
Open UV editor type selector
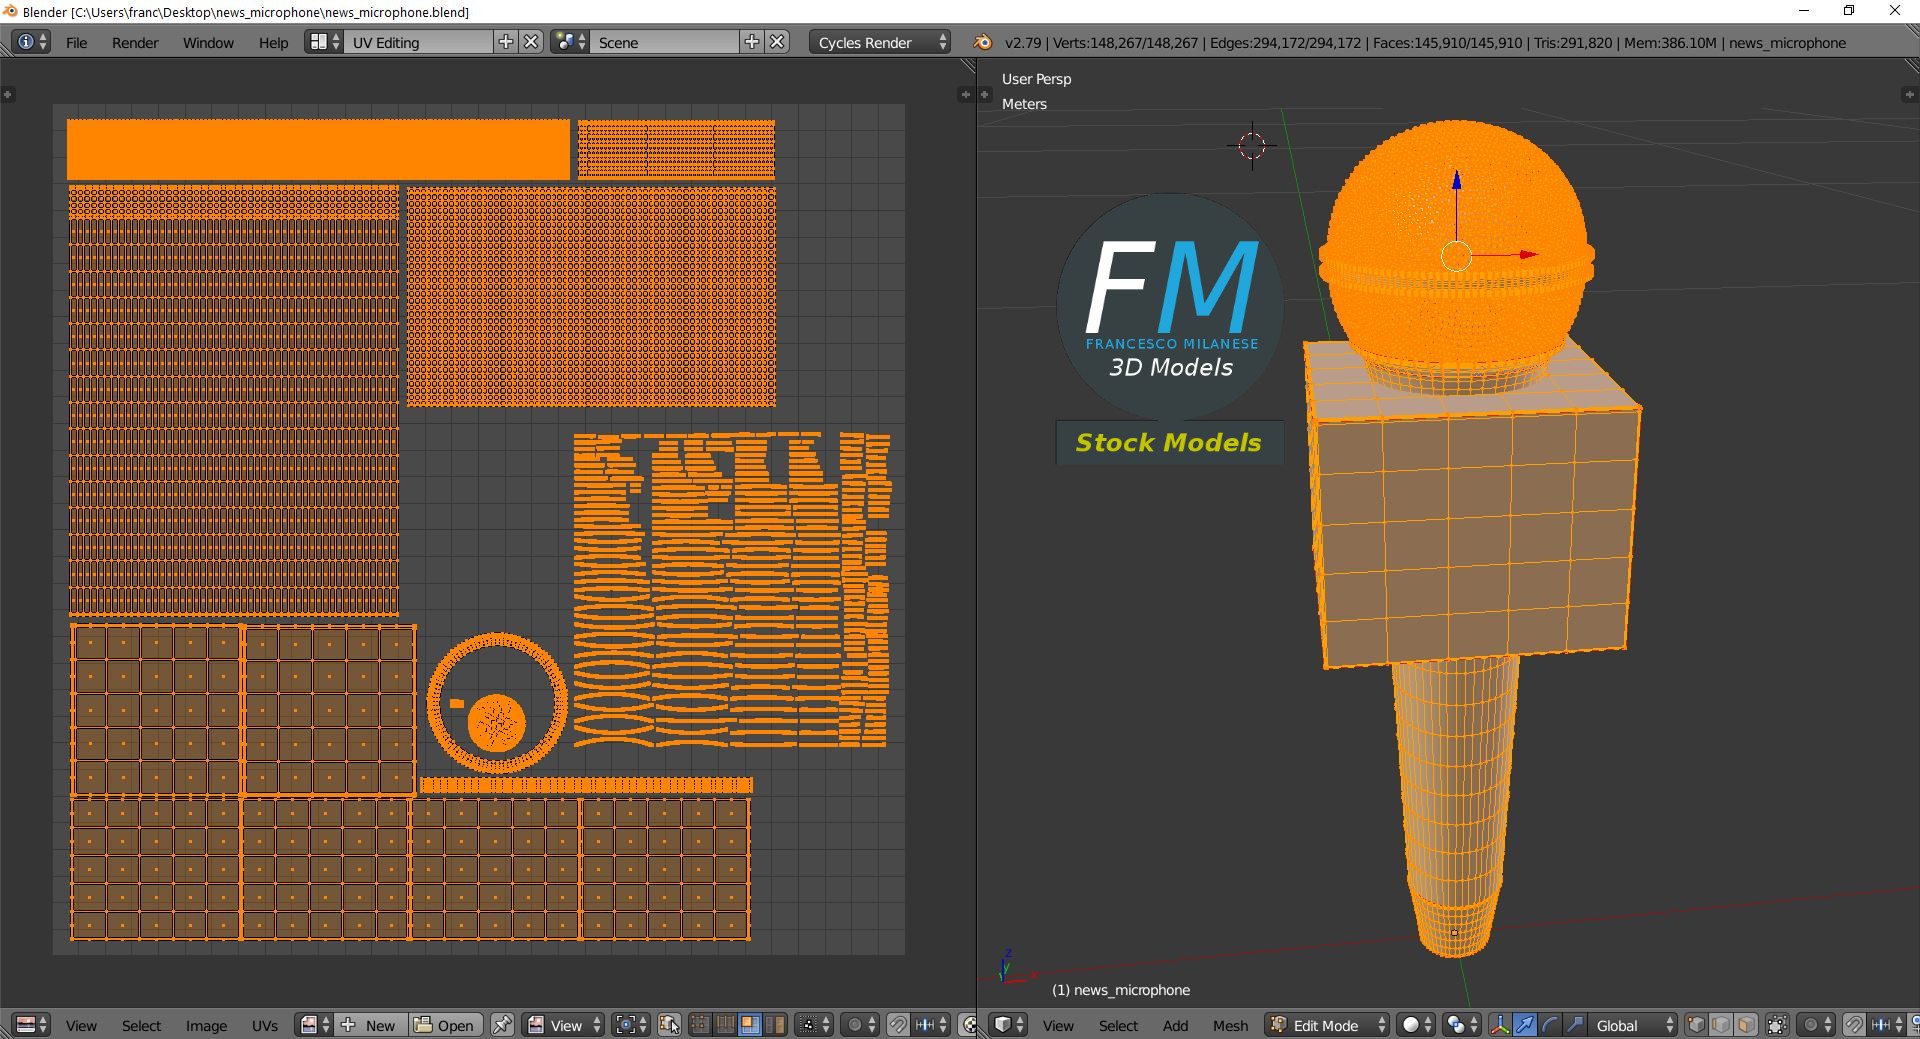pyautogui.click(x=32, y=1025)
